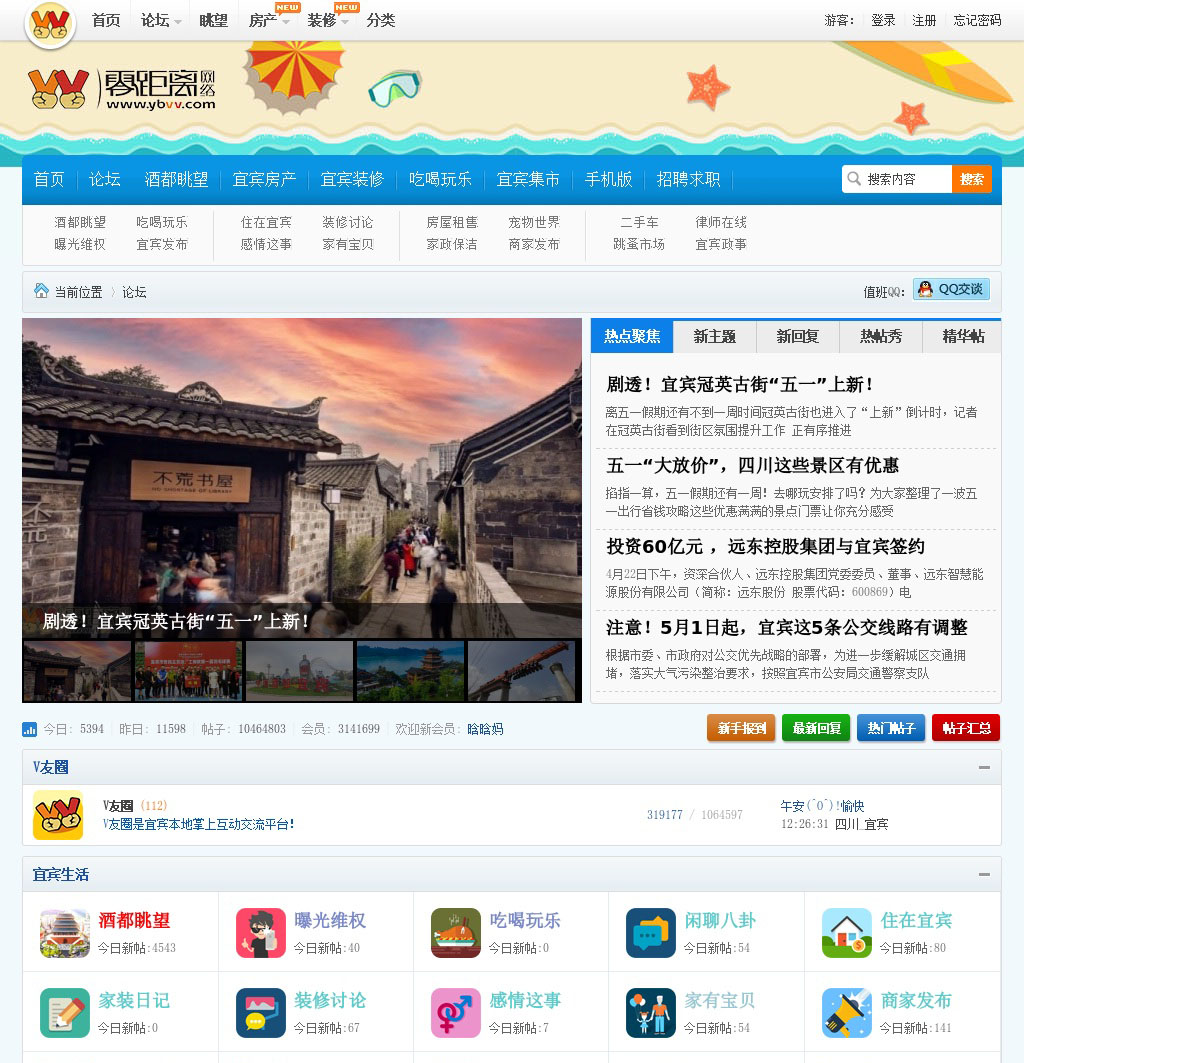The width and height of the screenshot is (1200, 1063).
Task: Click the 商家发布 megaphone icon
Action: pos(847,1013)
